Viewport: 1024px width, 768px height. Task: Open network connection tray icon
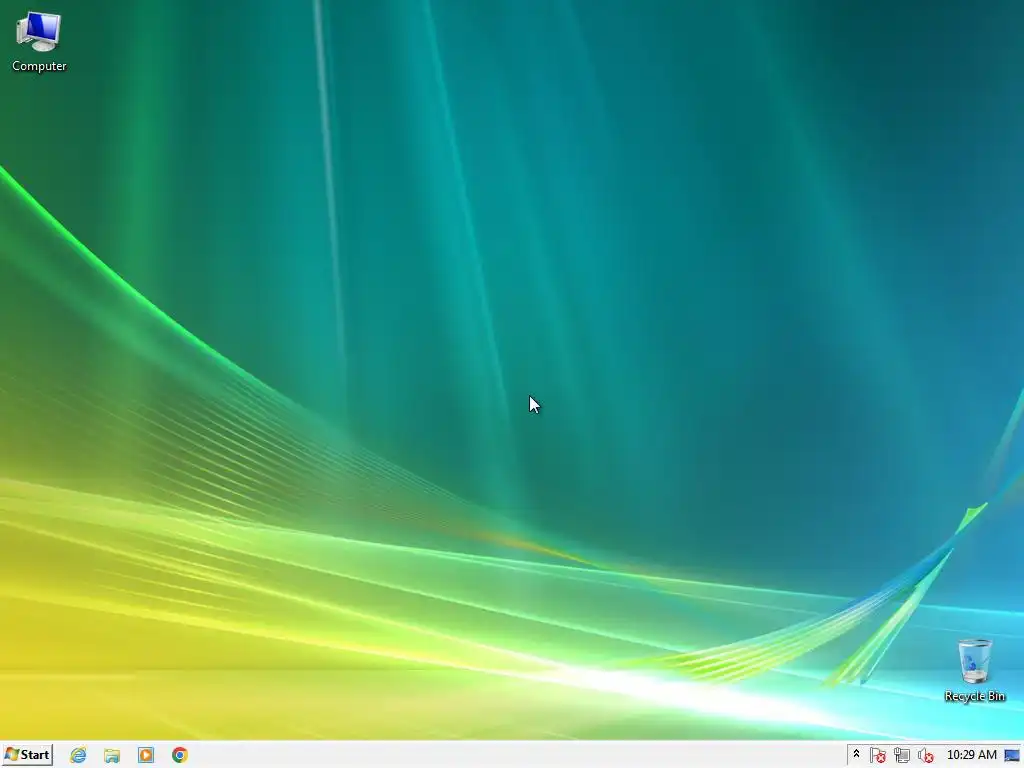point(902,755)
